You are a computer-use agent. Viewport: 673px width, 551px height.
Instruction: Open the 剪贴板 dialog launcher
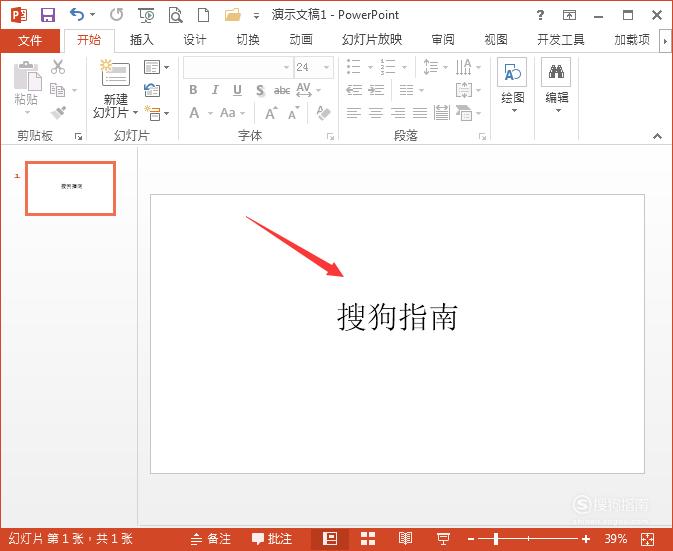tap(79, 136)
